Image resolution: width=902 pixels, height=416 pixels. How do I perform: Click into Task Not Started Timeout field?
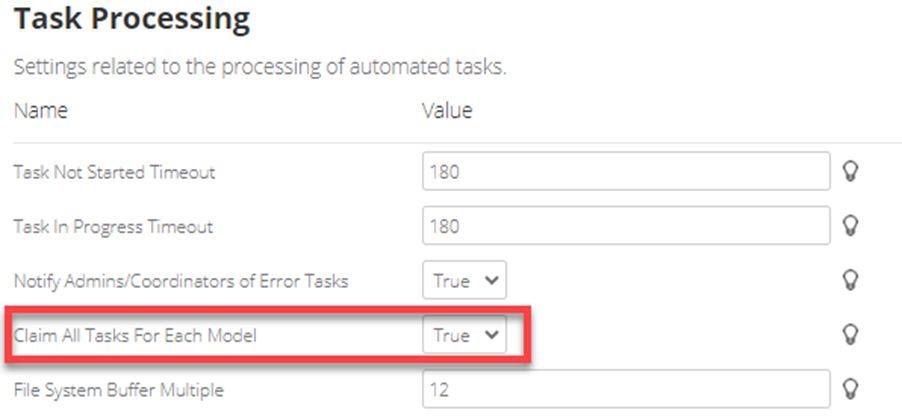[626, 172]
